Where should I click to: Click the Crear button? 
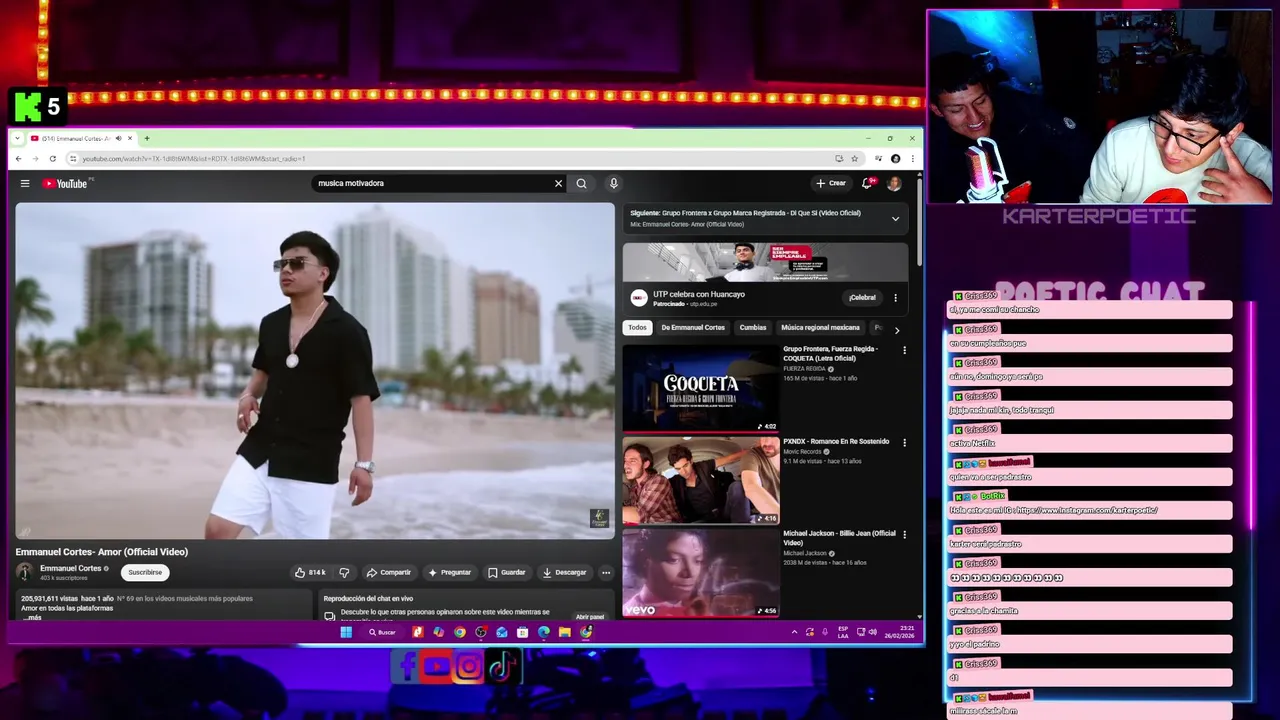[830, 183]
